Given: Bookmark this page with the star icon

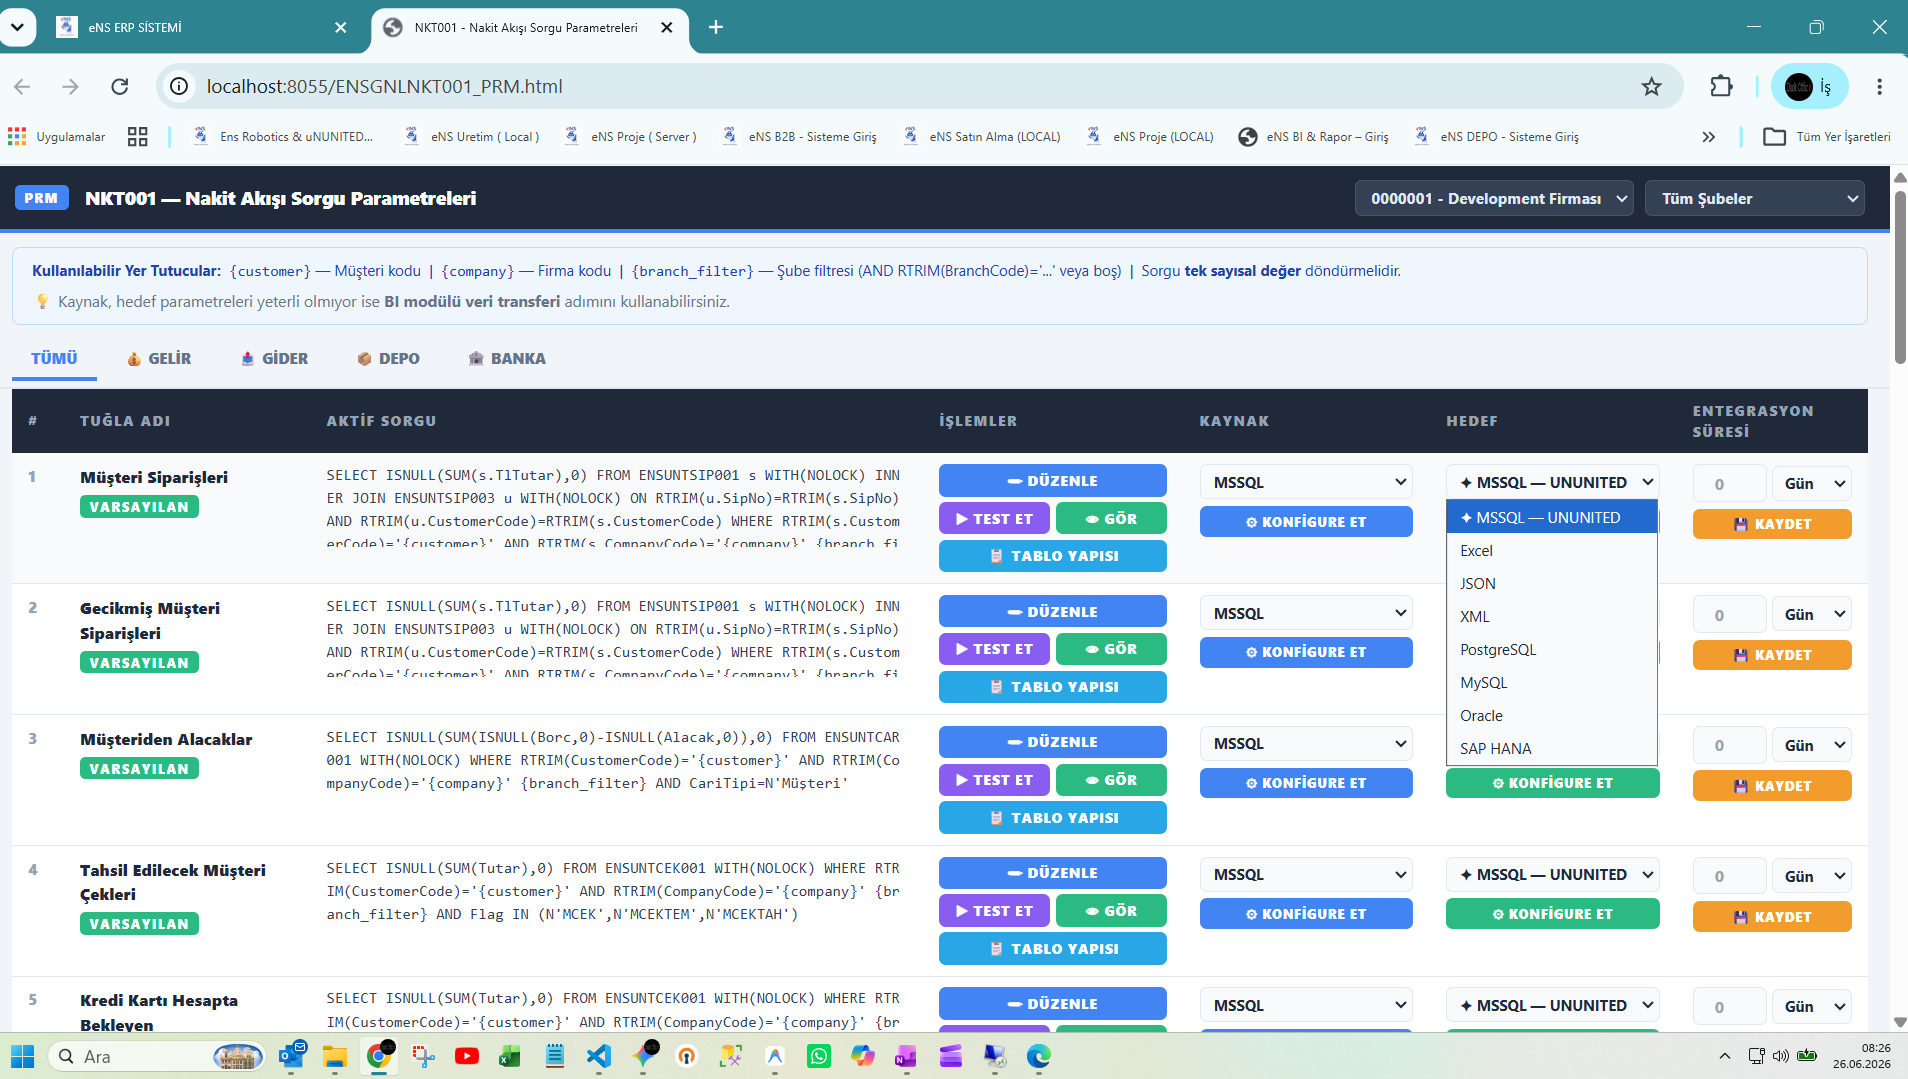Looking at the screenshot, I should [1651, 87].
